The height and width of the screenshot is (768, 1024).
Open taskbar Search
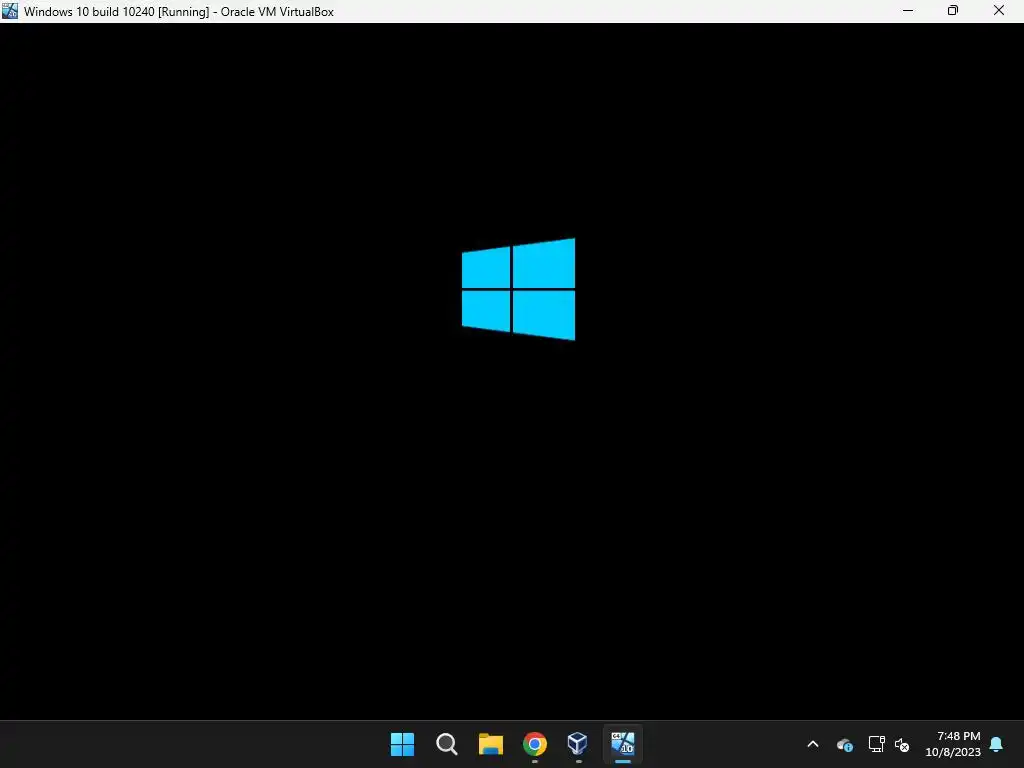447,744
